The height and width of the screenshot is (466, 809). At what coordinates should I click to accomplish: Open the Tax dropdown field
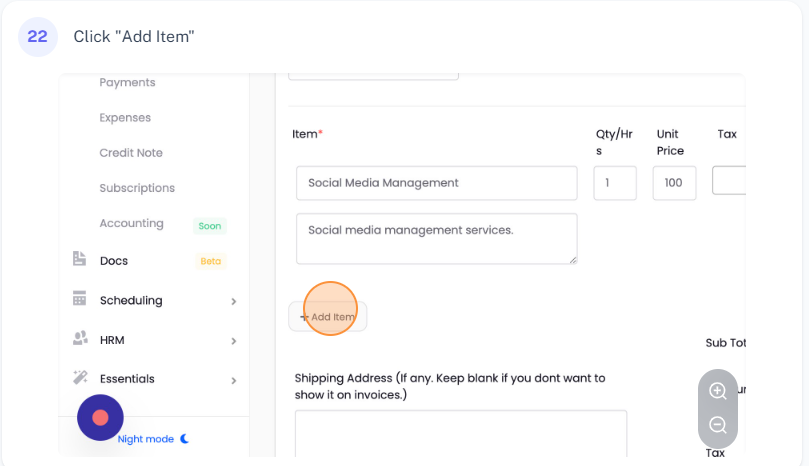pyautogui.click(x=728, y=180)
